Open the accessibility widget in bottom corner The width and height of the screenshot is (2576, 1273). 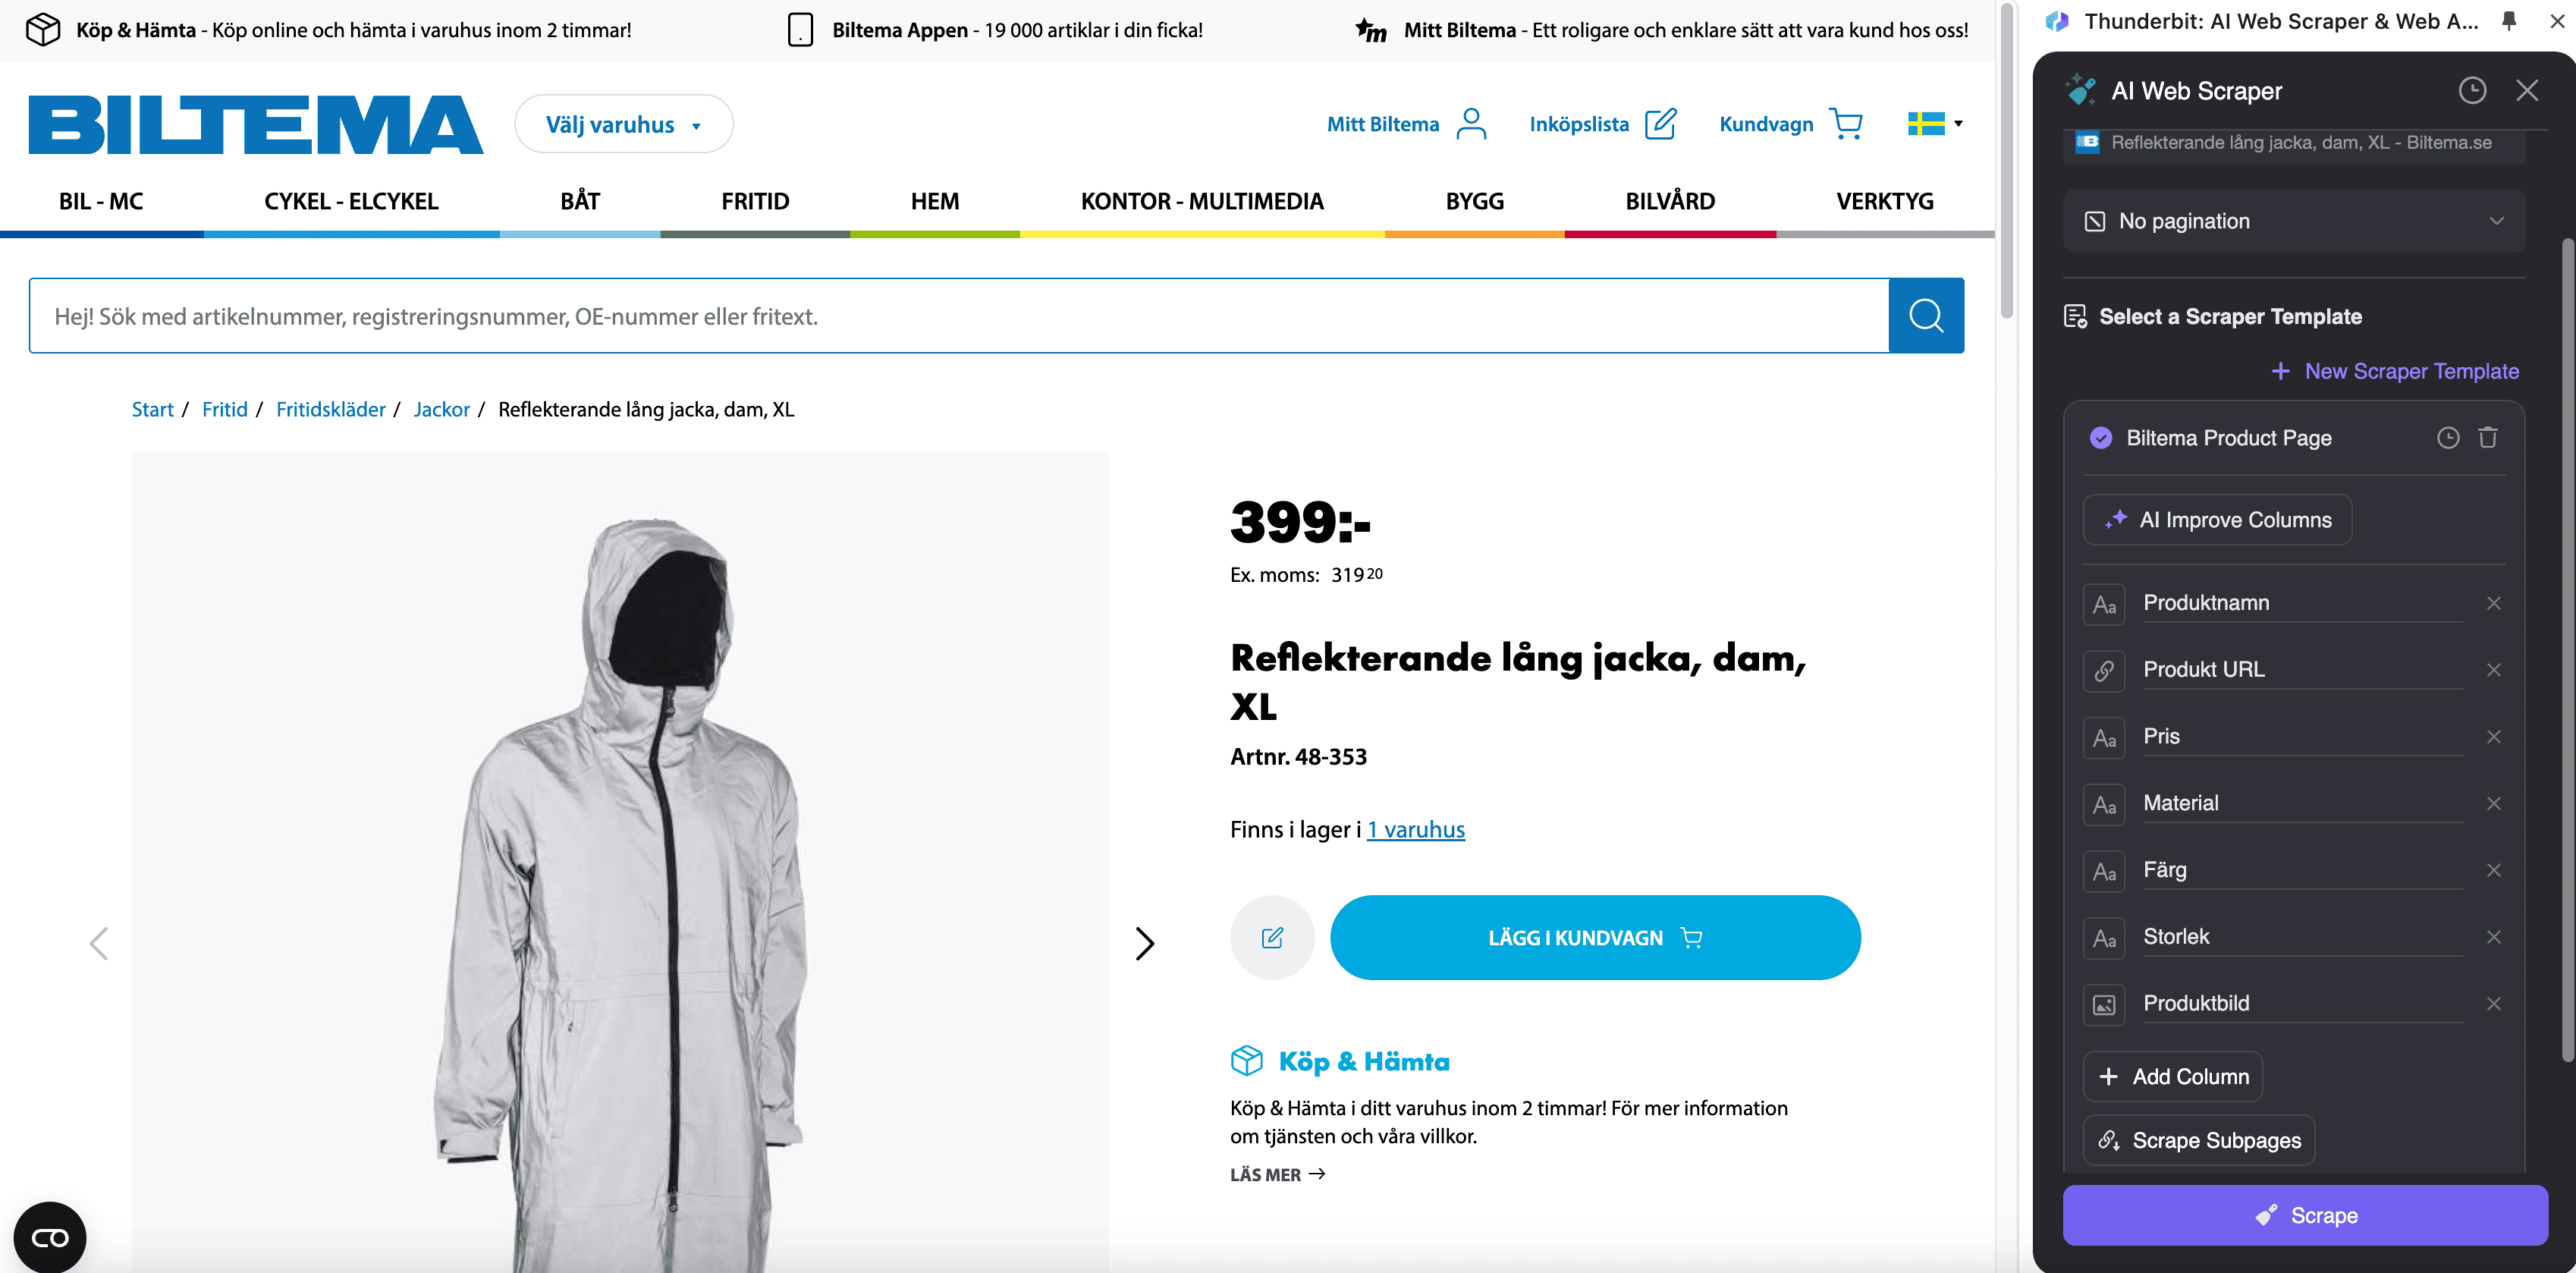[x=50, y=1238]
